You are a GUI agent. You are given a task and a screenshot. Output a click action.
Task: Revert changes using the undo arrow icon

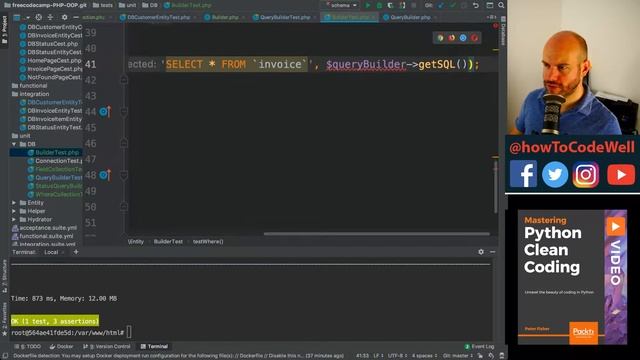click(x=476, y=5)
